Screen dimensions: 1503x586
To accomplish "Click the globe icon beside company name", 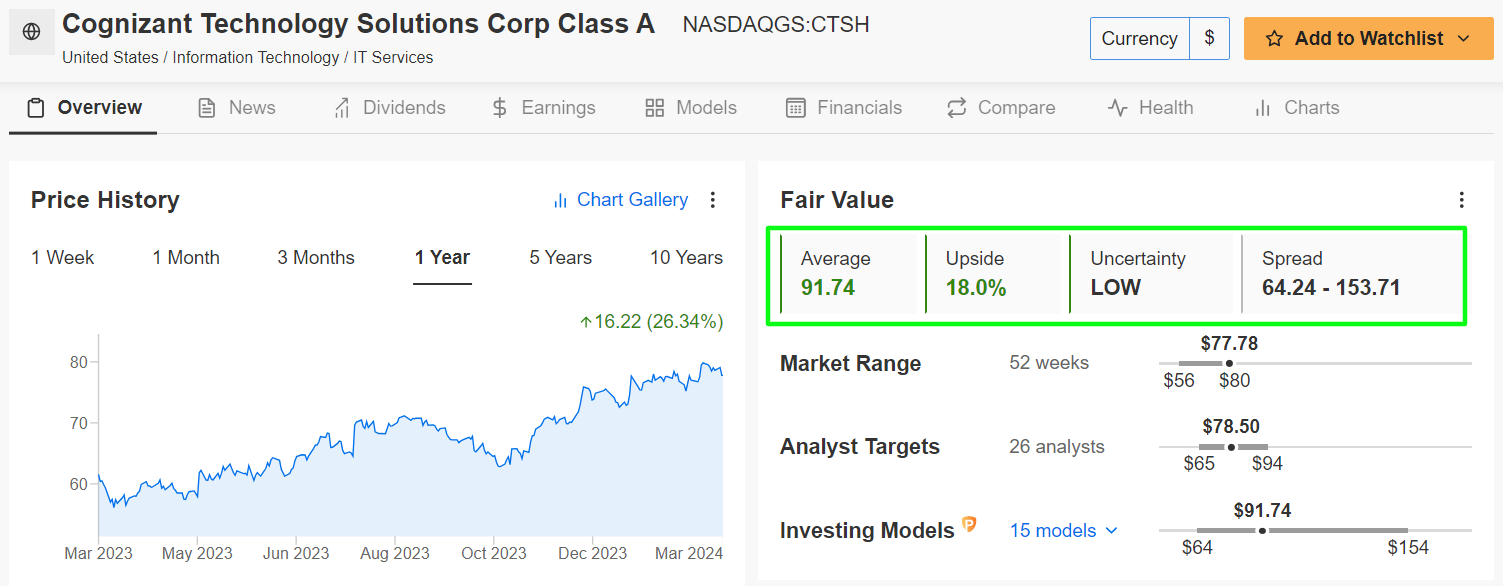I will point(31,32).
